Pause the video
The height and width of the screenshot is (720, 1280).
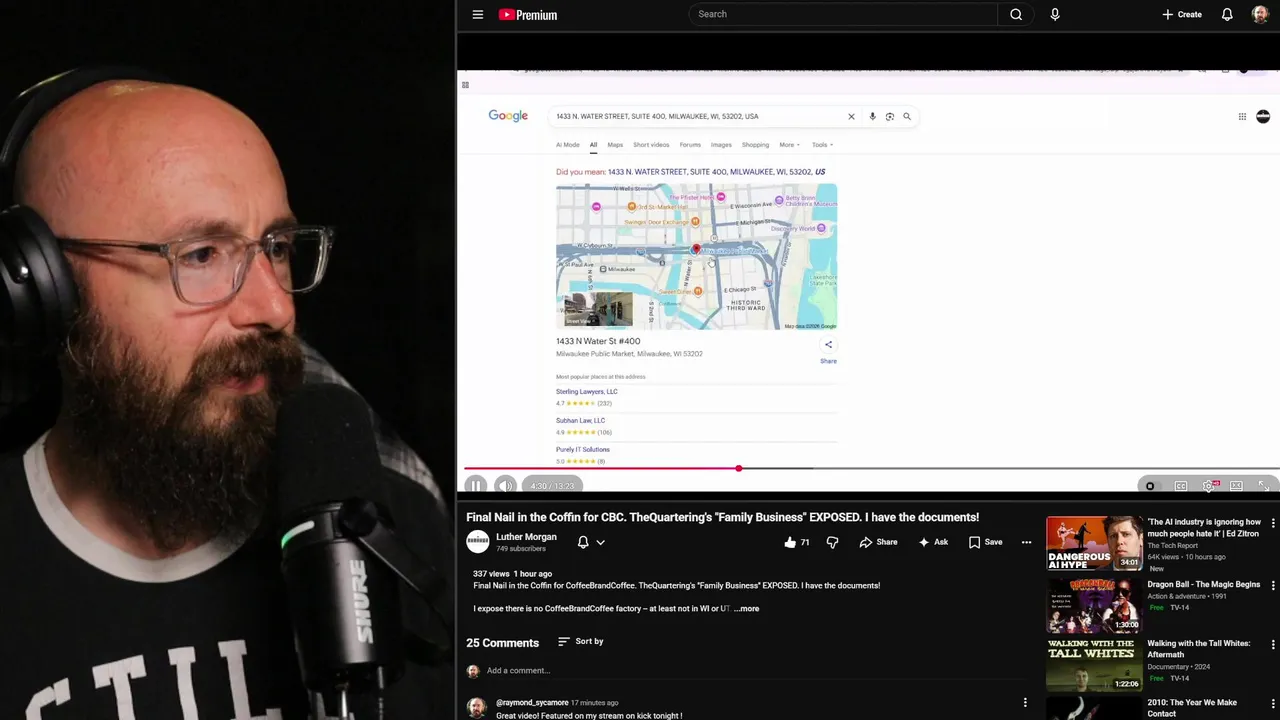click(x=476, y=486)
